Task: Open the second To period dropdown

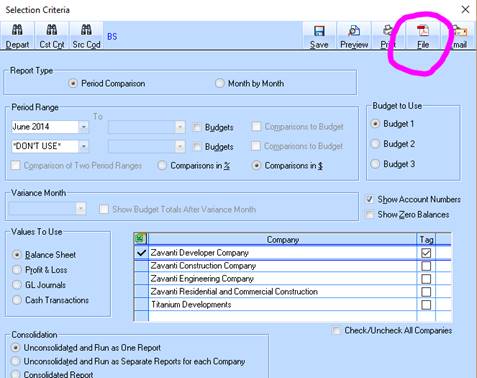Action: point(180,146)
